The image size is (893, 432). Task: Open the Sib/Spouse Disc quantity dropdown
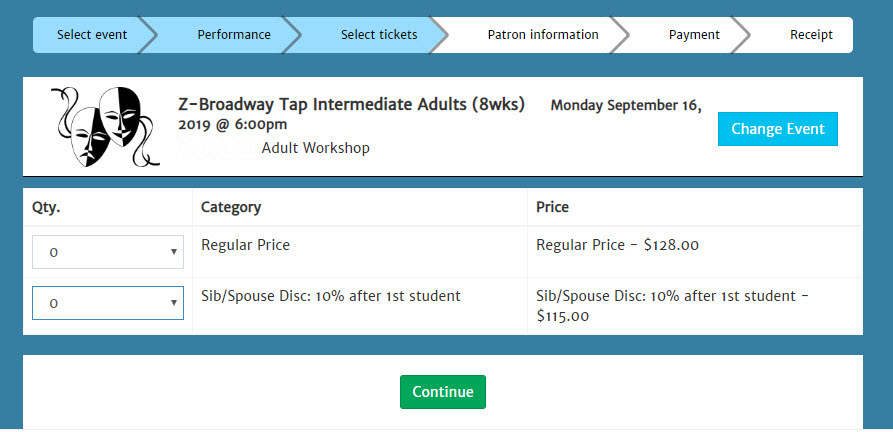click(108, 303)
